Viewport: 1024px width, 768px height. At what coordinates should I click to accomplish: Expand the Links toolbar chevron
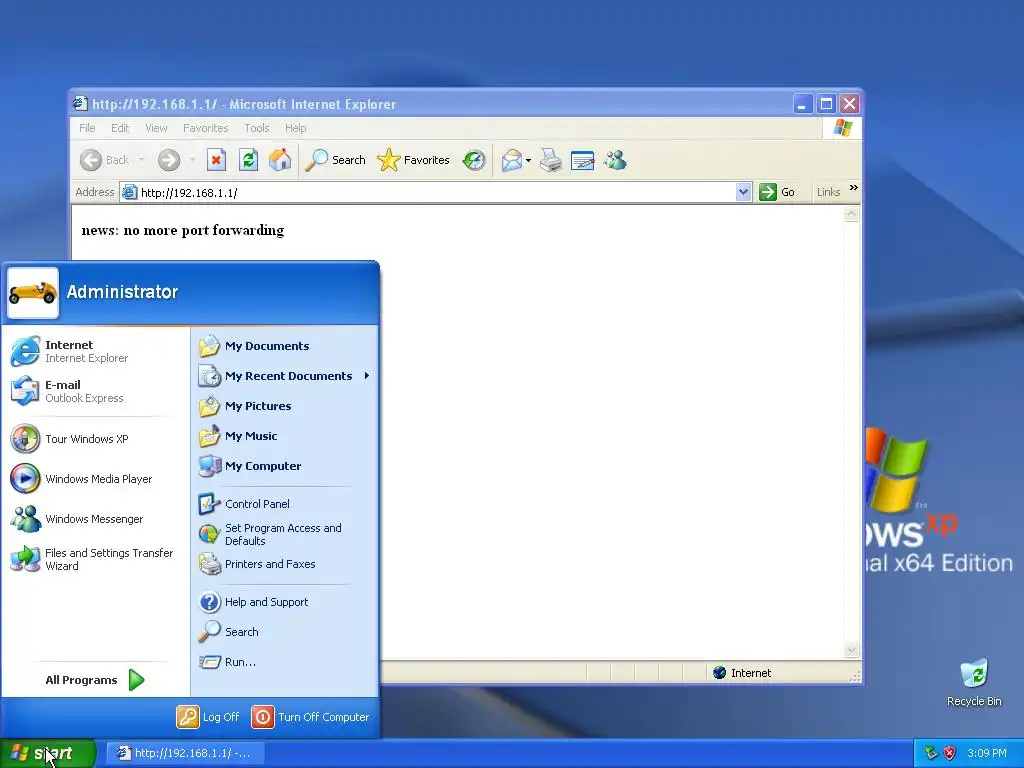(x=854, y=188)
